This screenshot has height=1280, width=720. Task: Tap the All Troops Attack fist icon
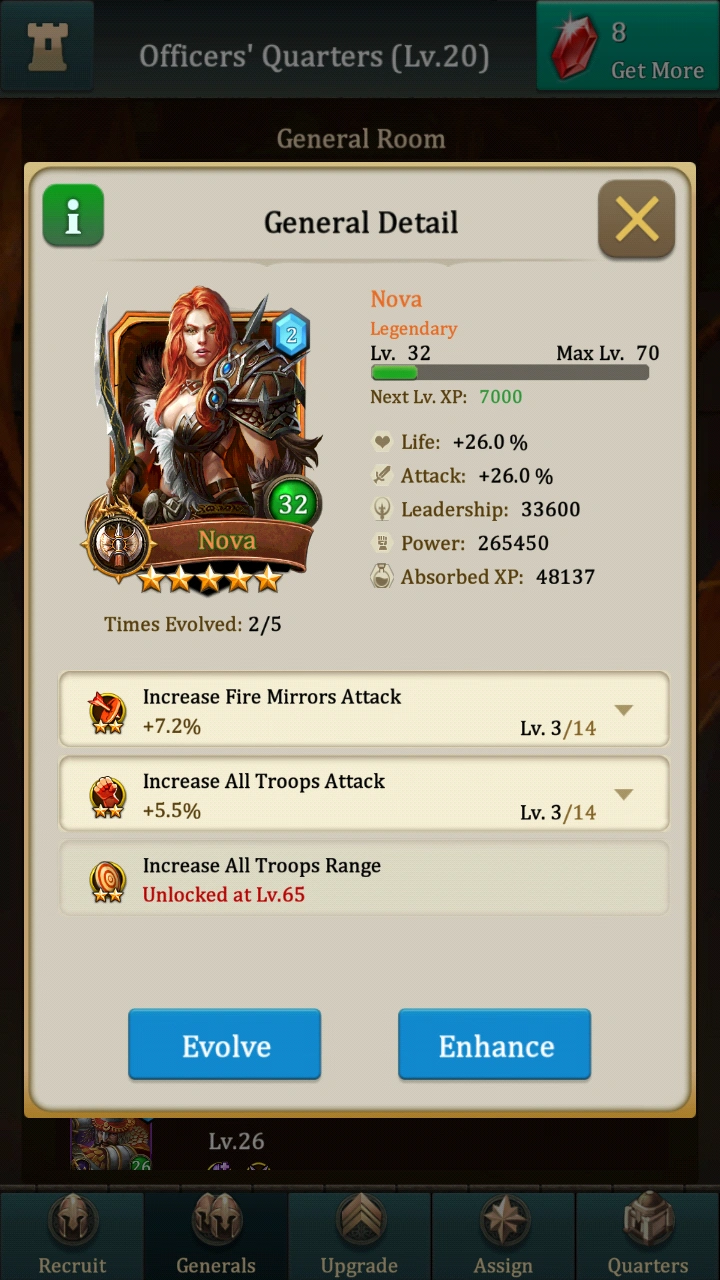click(x=107, y=797)
